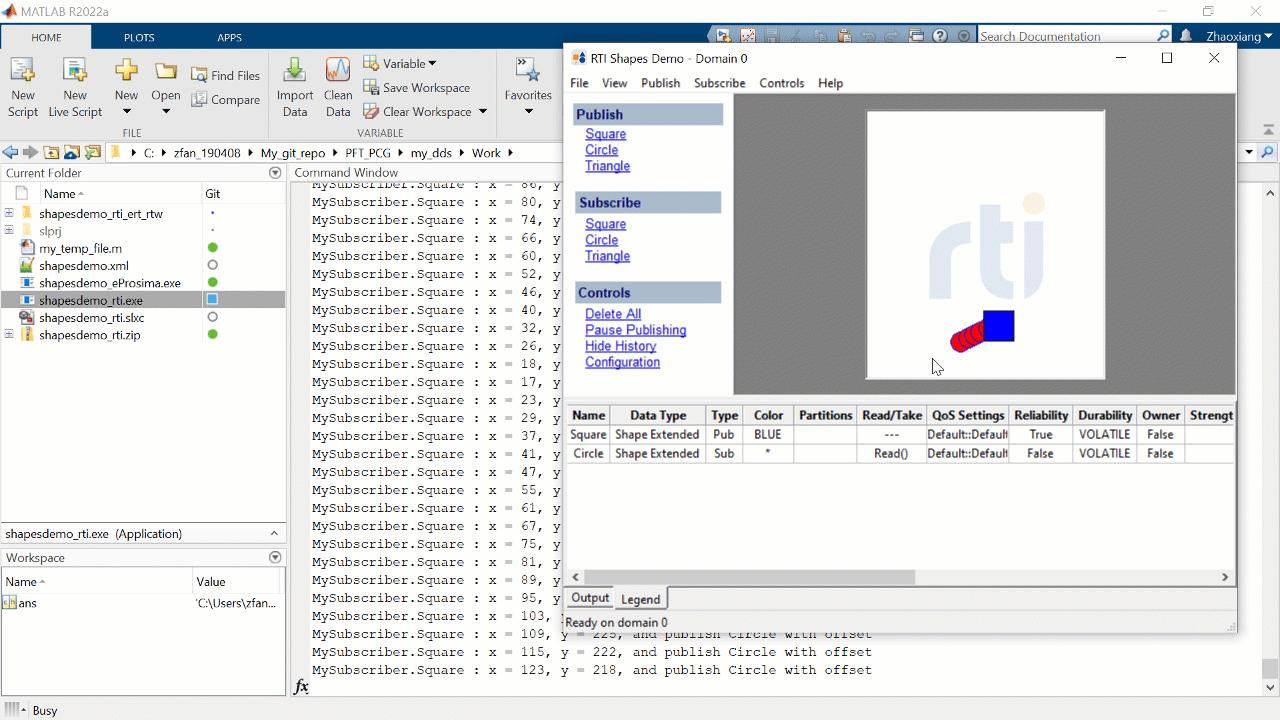This screenshot has width=1280, height=720.
Task: Click the Delete All control link
Action: coord(612,313)
